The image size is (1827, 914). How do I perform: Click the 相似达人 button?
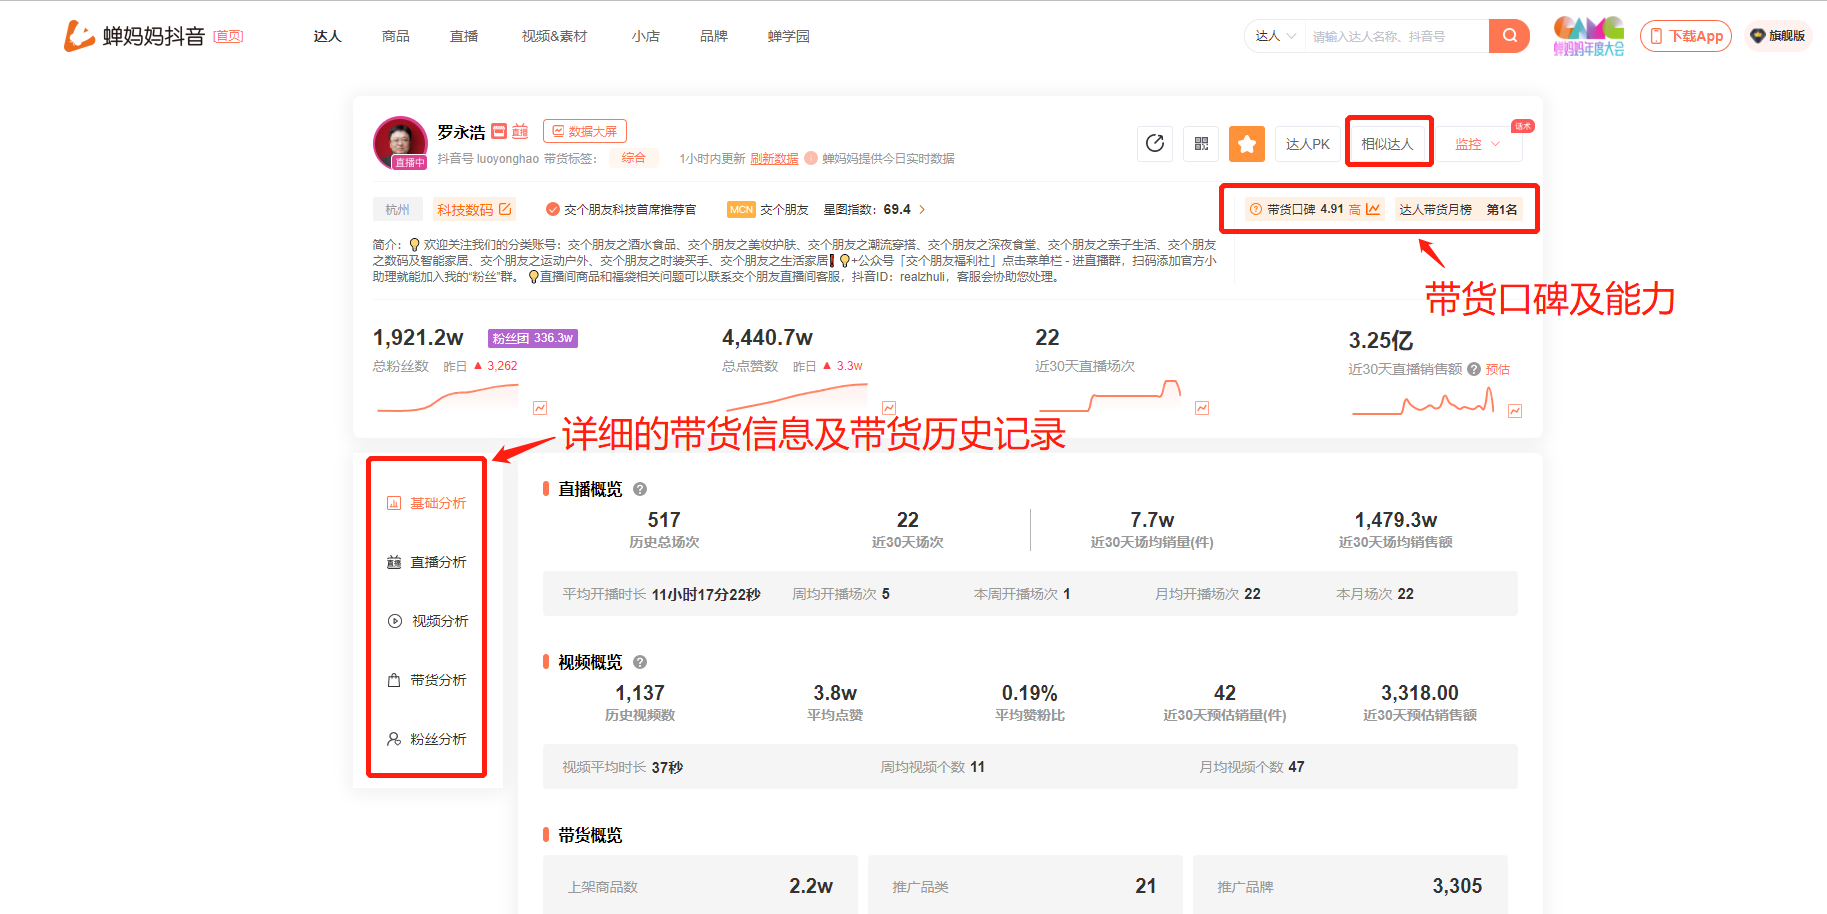(1387, 144)
